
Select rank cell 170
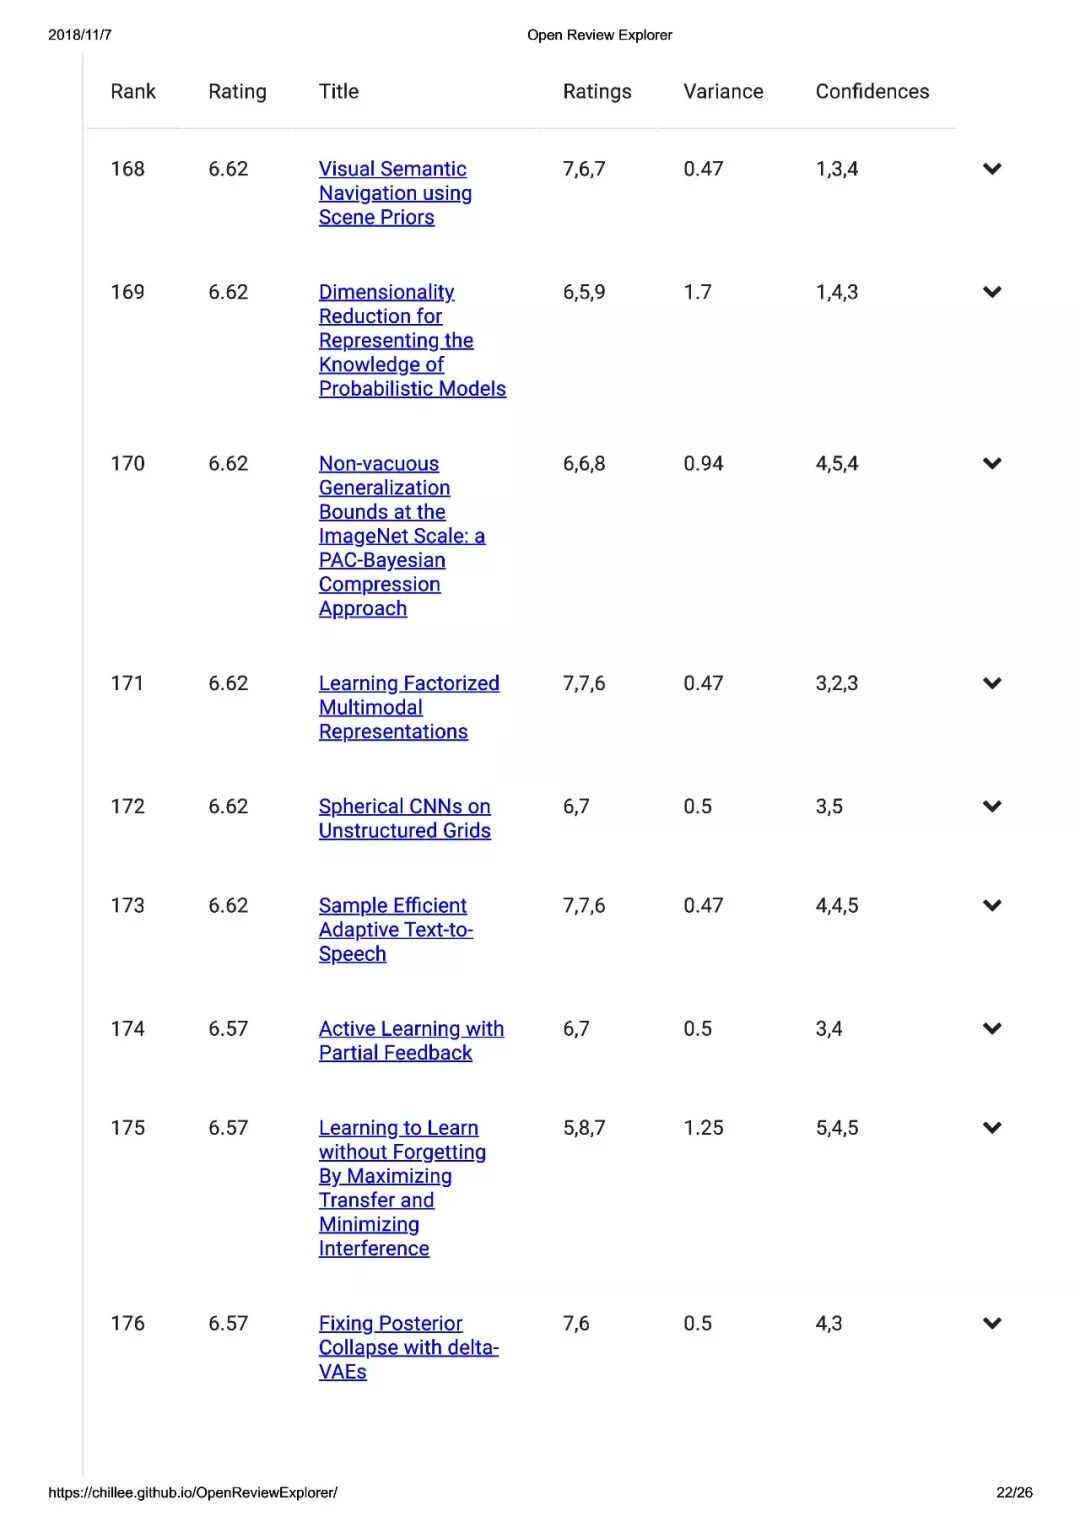[127, 463]
